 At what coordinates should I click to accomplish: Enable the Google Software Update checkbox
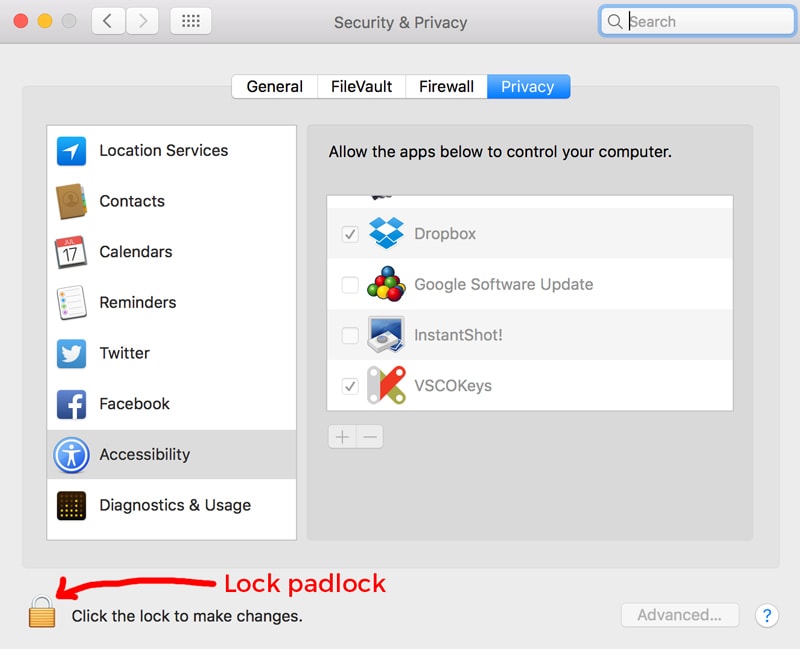point(350,285)
